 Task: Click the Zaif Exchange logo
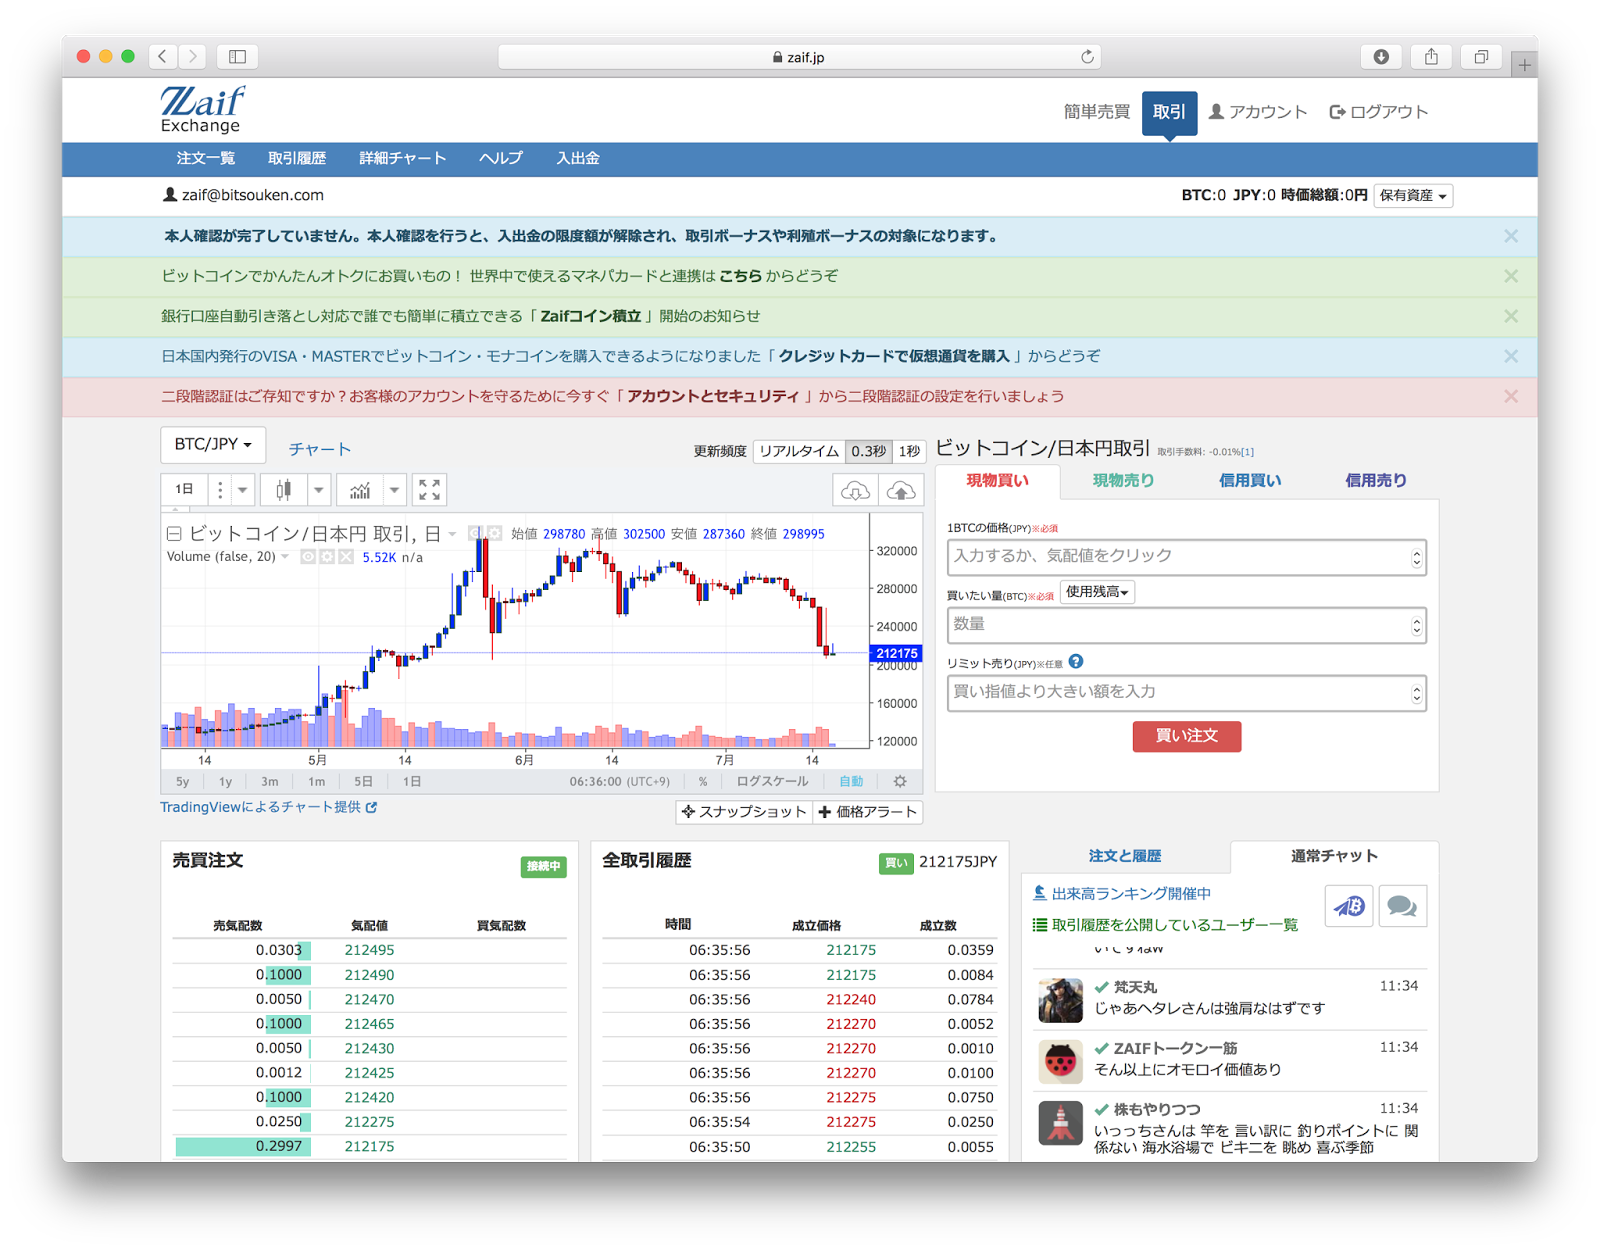coord(202,109)
